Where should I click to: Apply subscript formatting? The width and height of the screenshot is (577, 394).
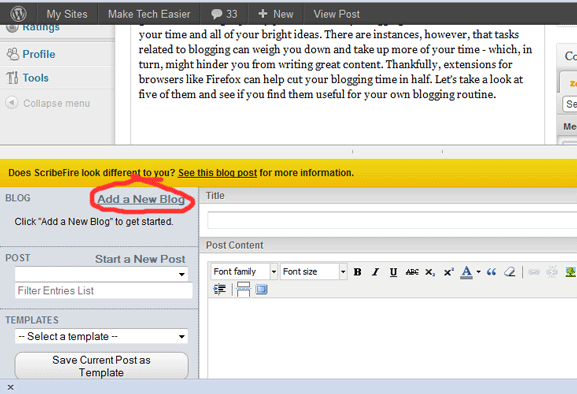430,273
